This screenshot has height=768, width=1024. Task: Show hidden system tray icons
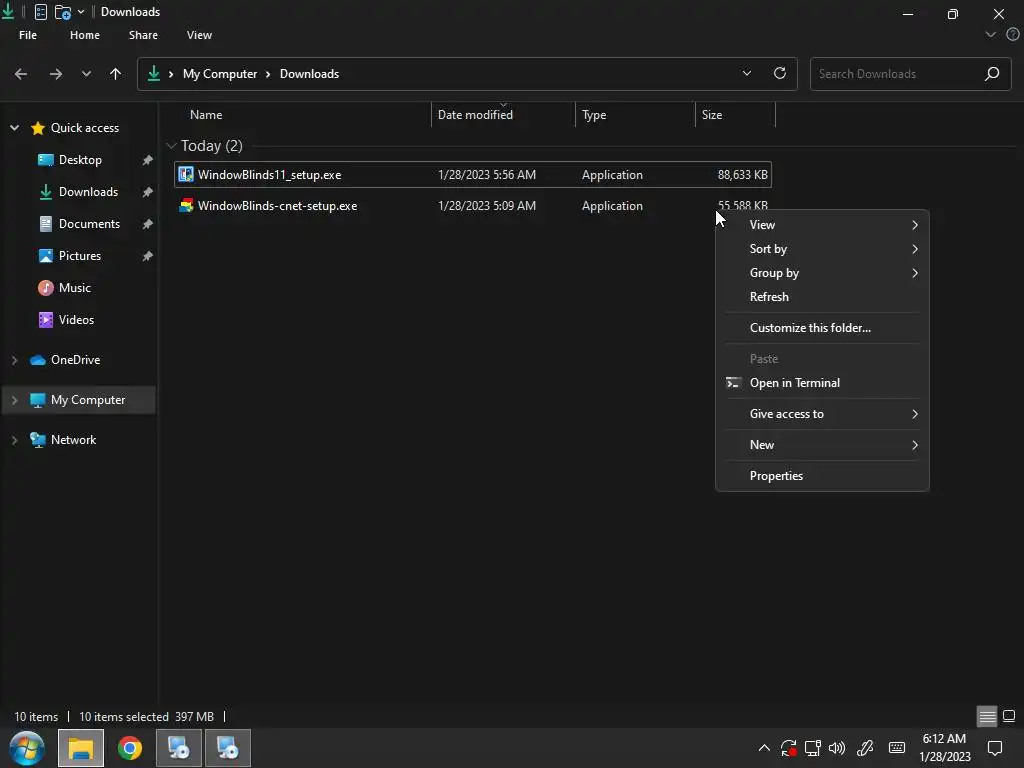point(764,748)
